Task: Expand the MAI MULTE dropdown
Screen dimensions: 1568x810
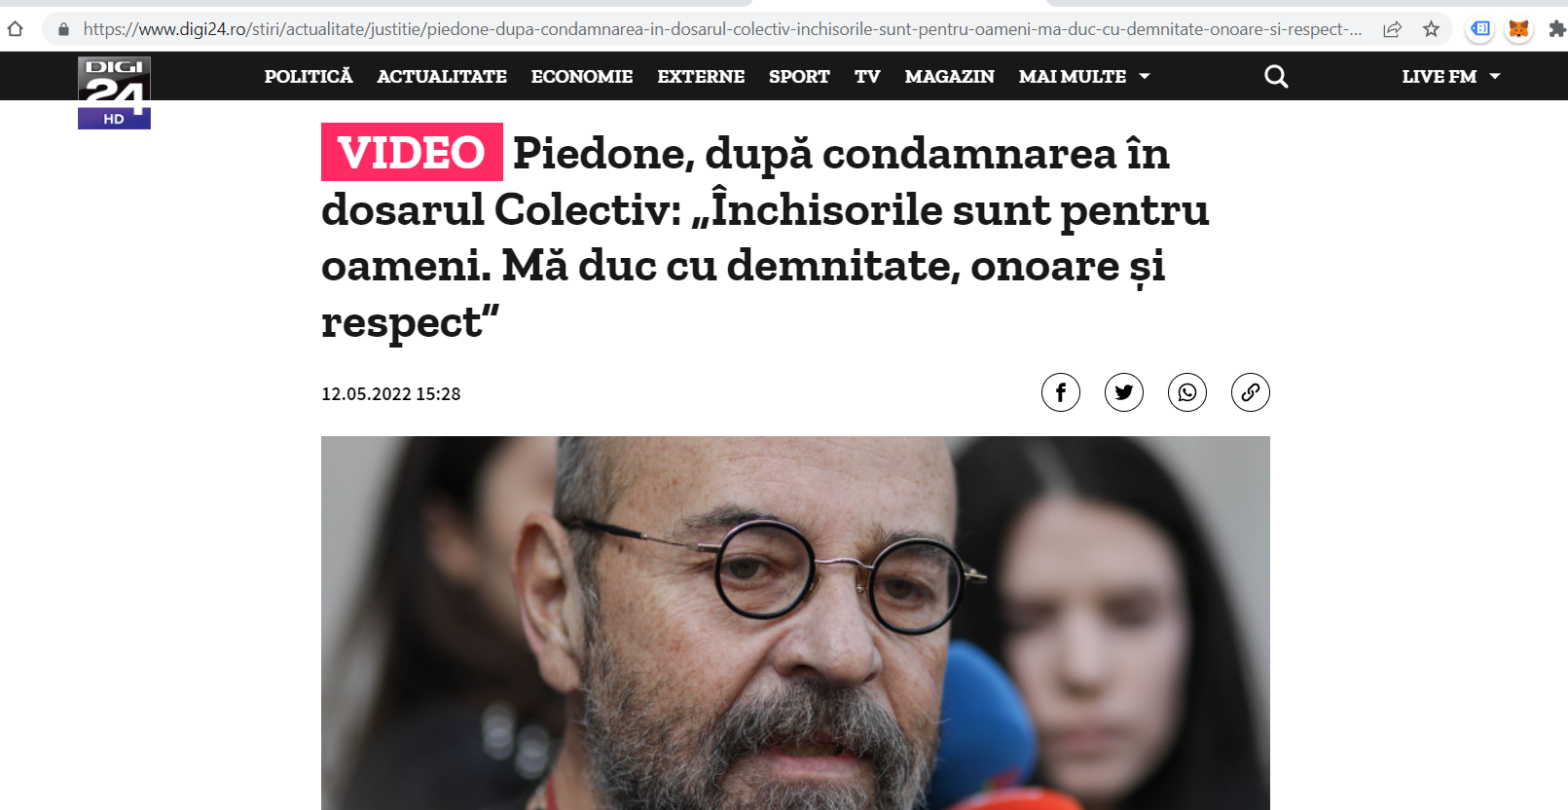Action: pyautogui.click(x=1084, y=77)
